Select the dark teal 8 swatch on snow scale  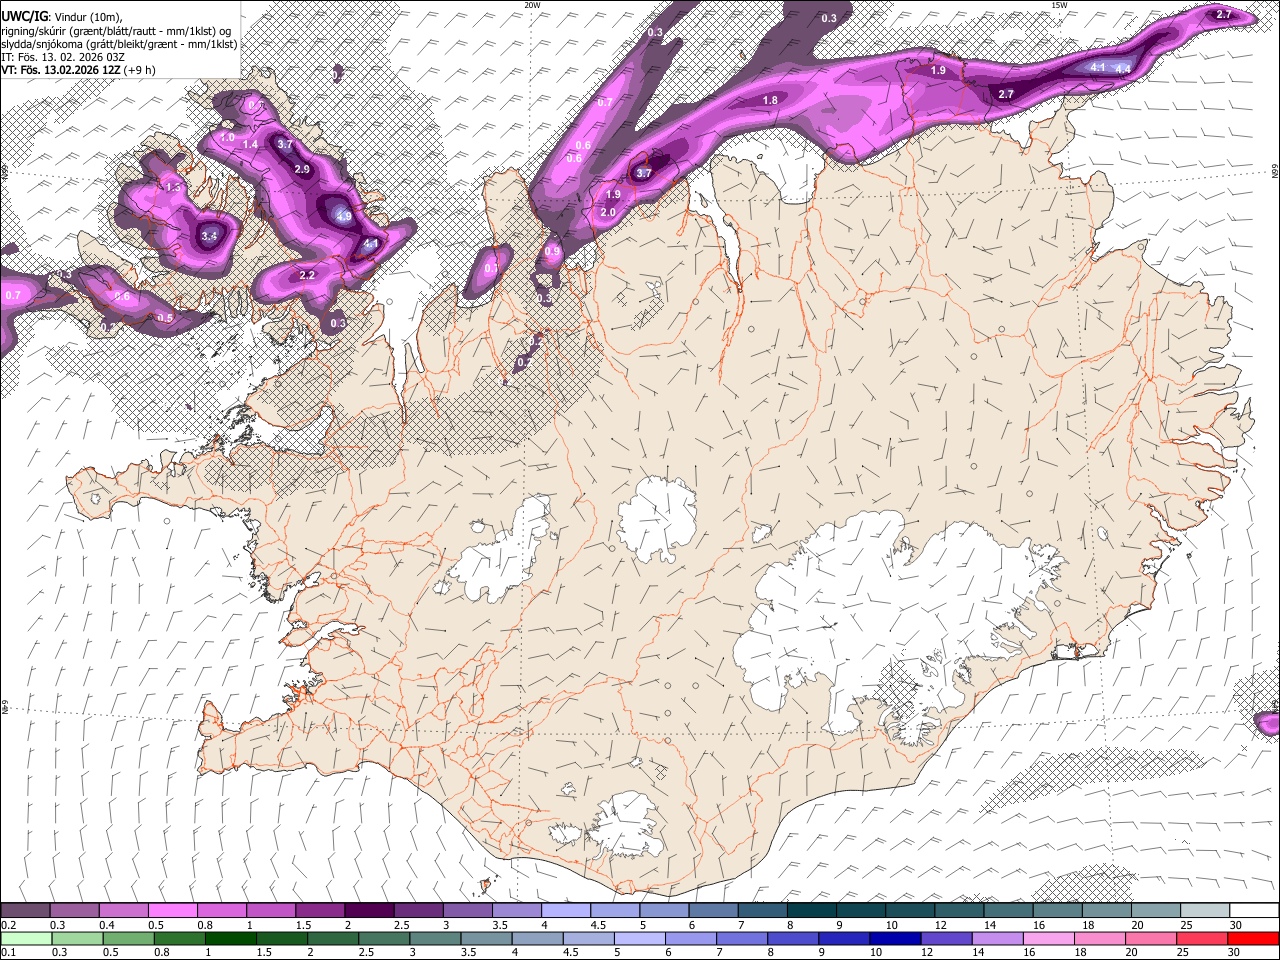click(x=811, y=911)
